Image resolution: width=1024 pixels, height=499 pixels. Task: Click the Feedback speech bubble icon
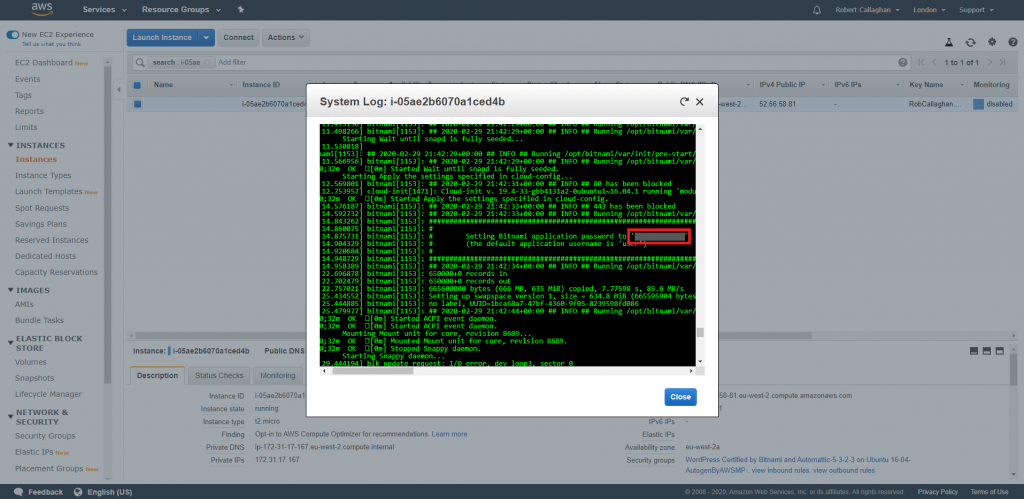[x=19, y=492]
